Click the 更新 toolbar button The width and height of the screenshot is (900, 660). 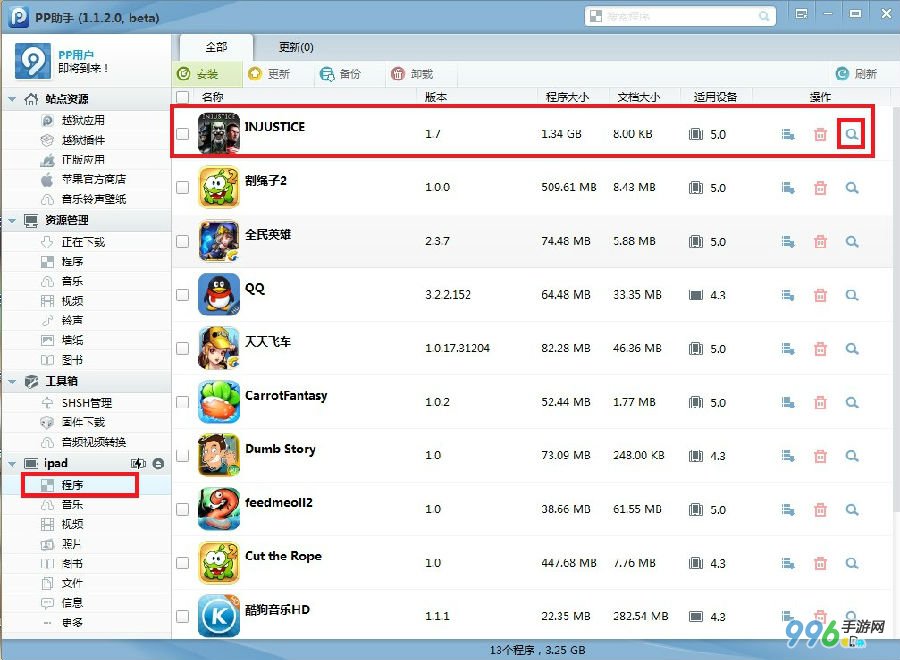(269, 74)
